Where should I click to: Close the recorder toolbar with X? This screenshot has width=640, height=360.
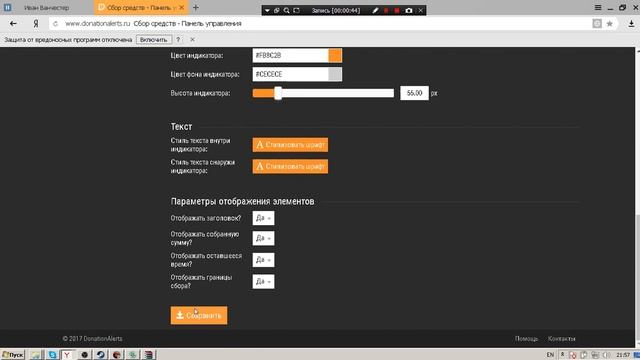tap(420, 10)
